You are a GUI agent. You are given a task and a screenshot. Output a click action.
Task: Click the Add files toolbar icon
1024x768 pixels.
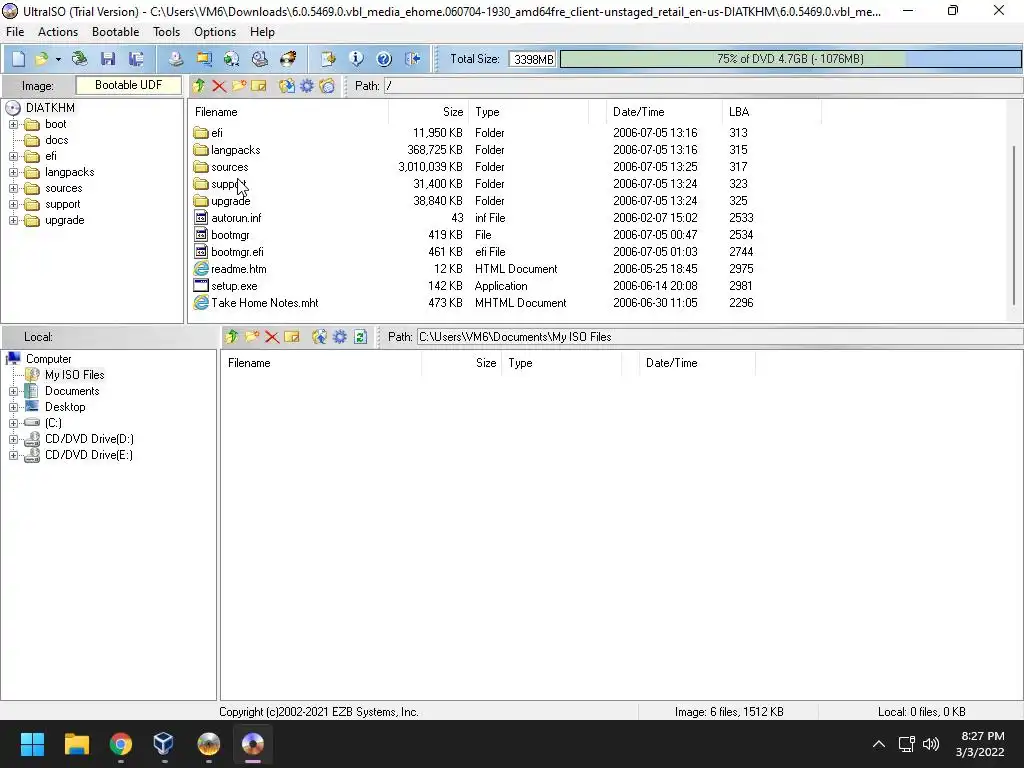click(328, 59)
